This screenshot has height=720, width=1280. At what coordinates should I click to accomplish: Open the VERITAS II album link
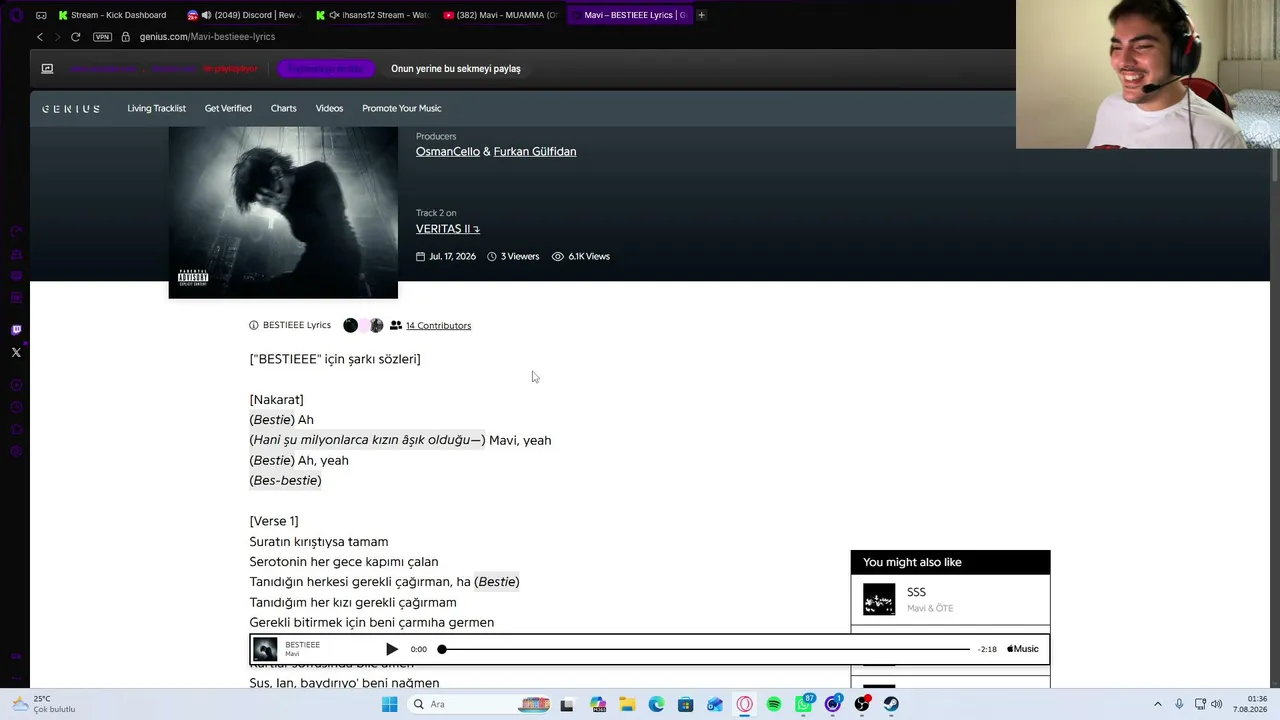pos(448,229)
